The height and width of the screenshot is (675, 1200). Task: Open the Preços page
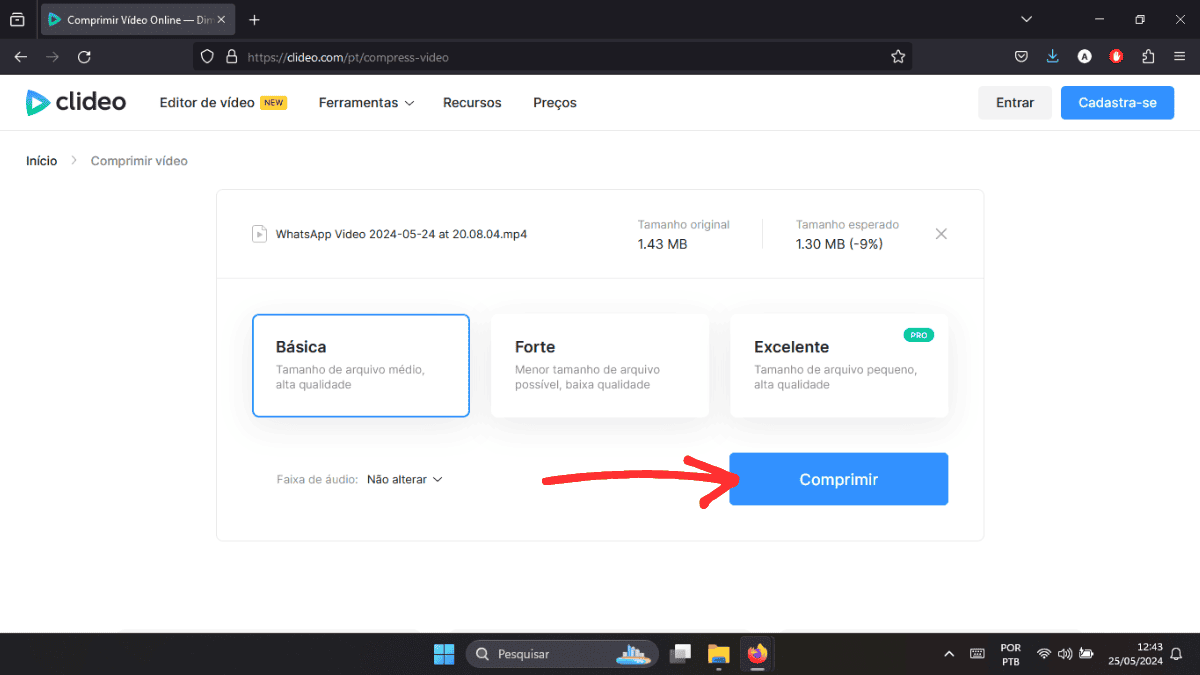tap(555, 103)
